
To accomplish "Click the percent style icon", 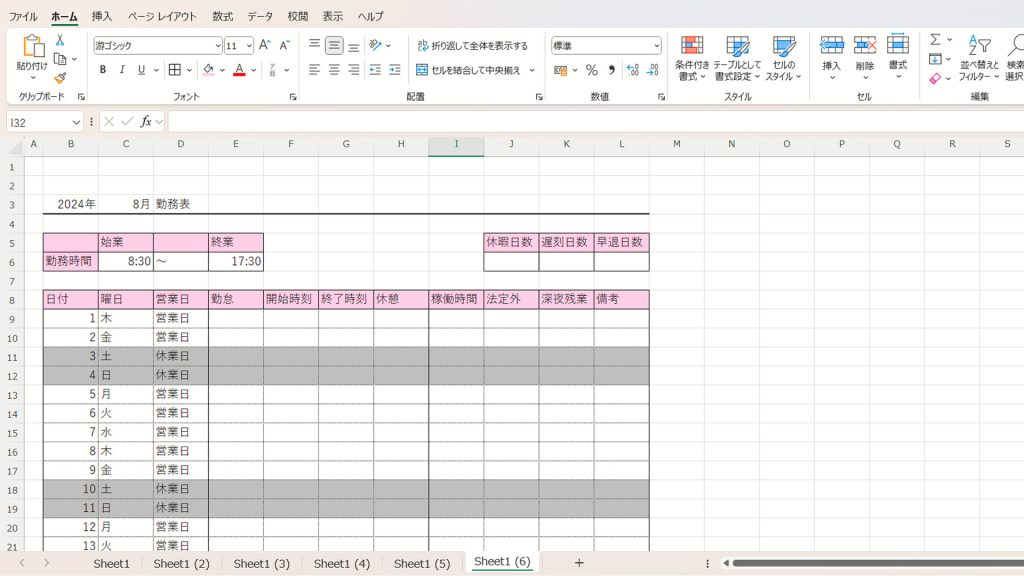I will [591, 70].
